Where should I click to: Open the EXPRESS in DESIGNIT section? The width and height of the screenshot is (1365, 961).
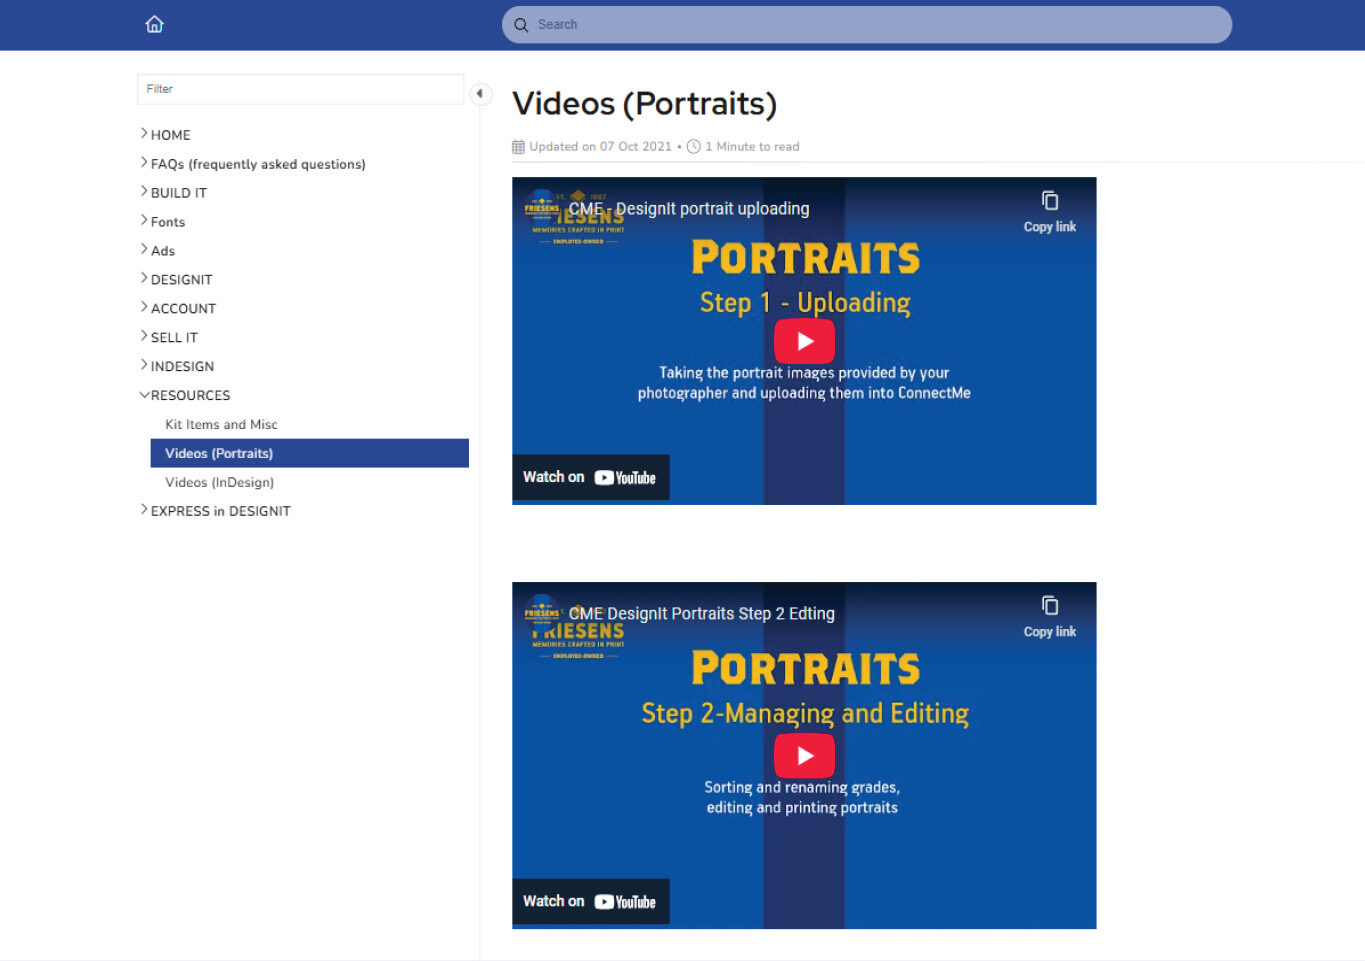(x=220, y=511)
